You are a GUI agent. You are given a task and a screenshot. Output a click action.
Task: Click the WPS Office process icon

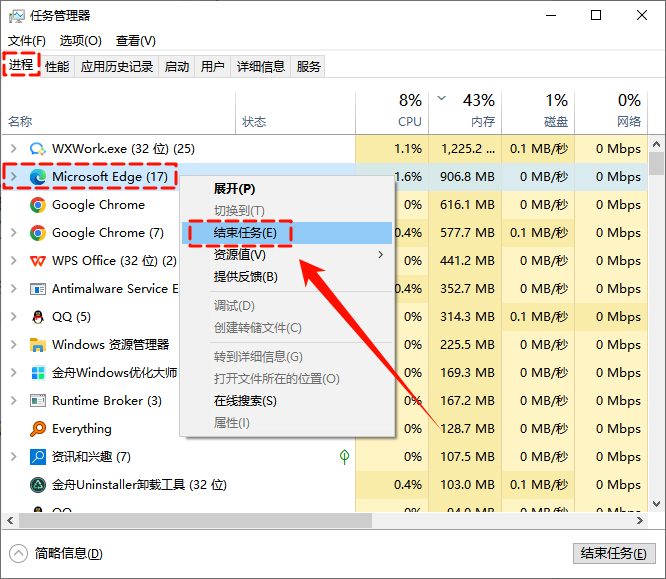(38, 261)
